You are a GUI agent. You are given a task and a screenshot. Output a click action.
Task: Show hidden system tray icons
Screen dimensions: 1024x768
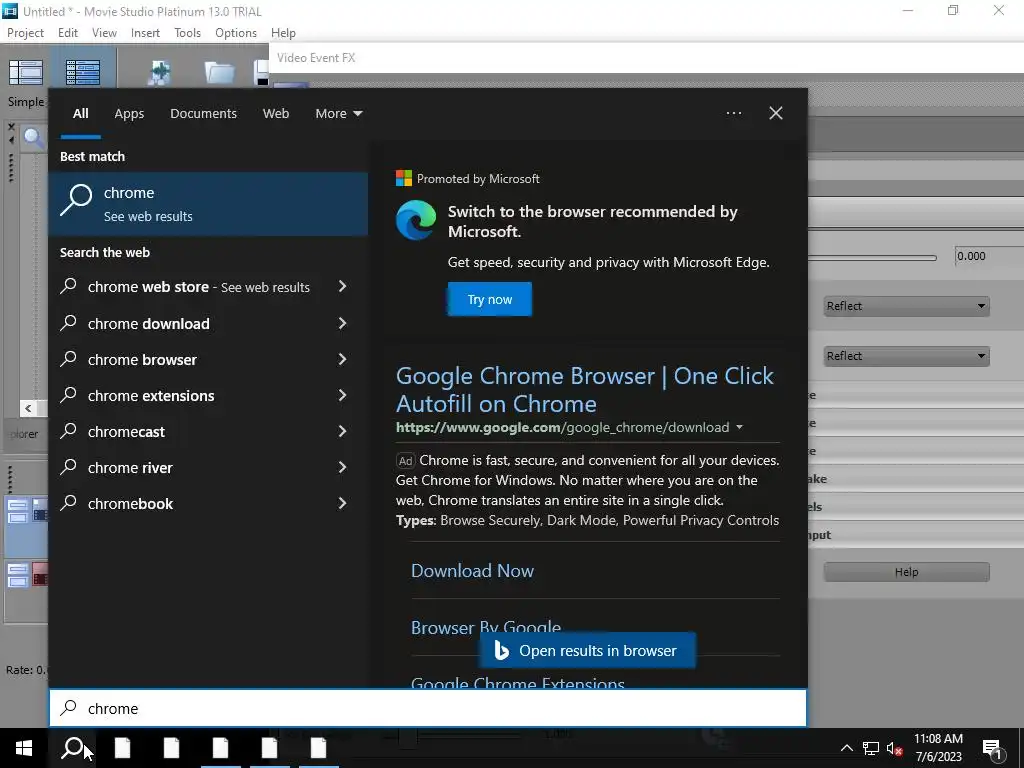pos(846,748)
